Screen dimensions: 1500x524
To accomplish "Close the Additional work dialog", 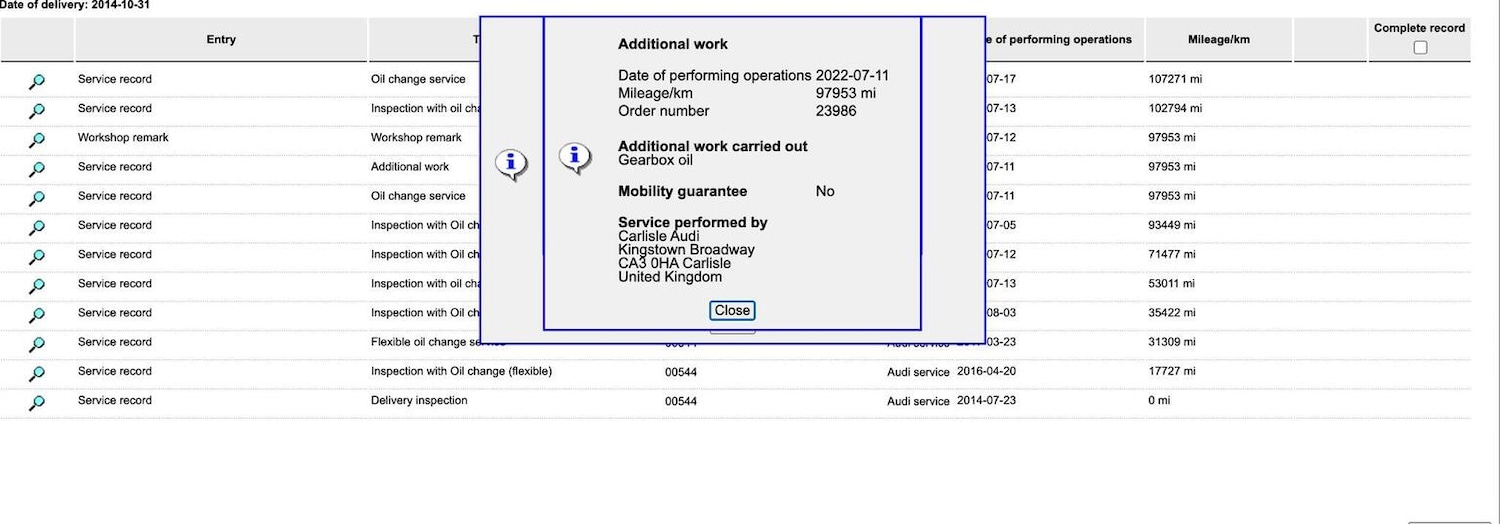I will point(731,311).
